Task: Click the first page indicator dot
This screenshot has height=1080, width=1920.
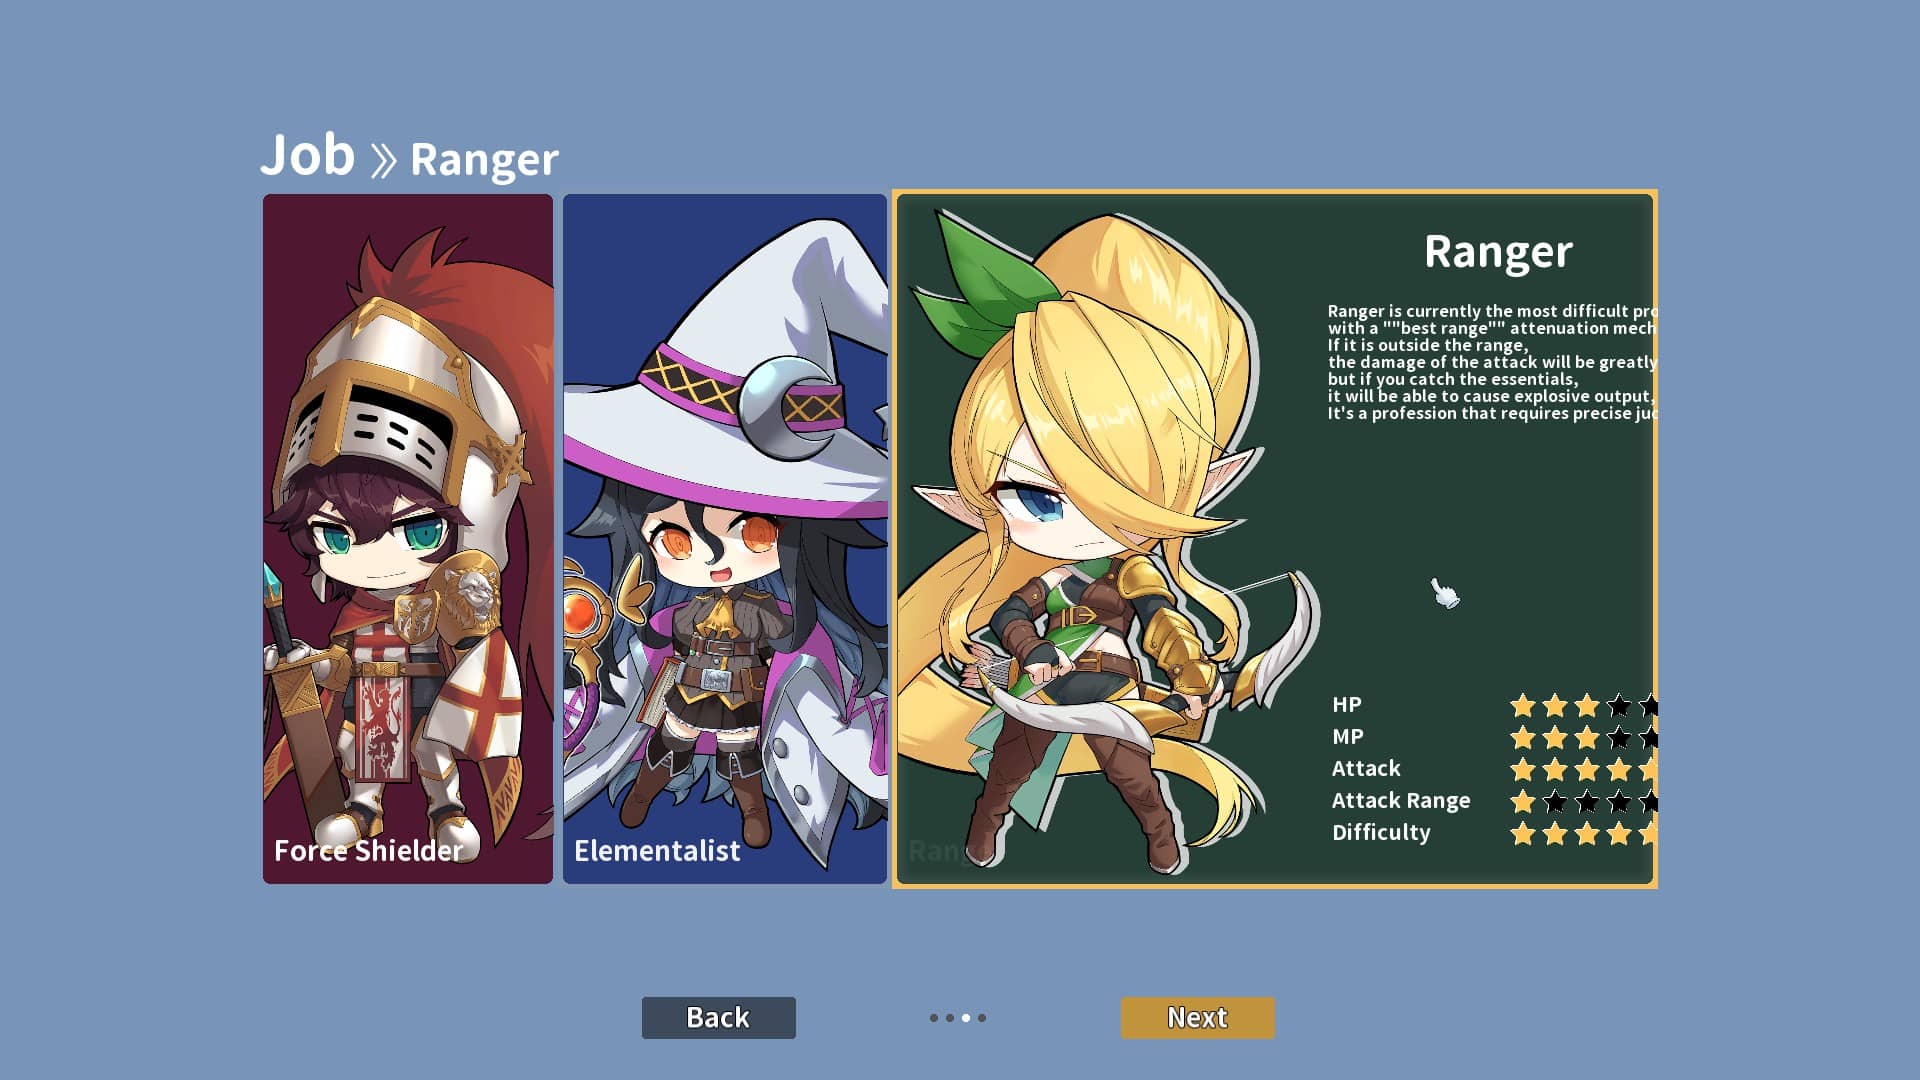Action: pos(934,1018)
